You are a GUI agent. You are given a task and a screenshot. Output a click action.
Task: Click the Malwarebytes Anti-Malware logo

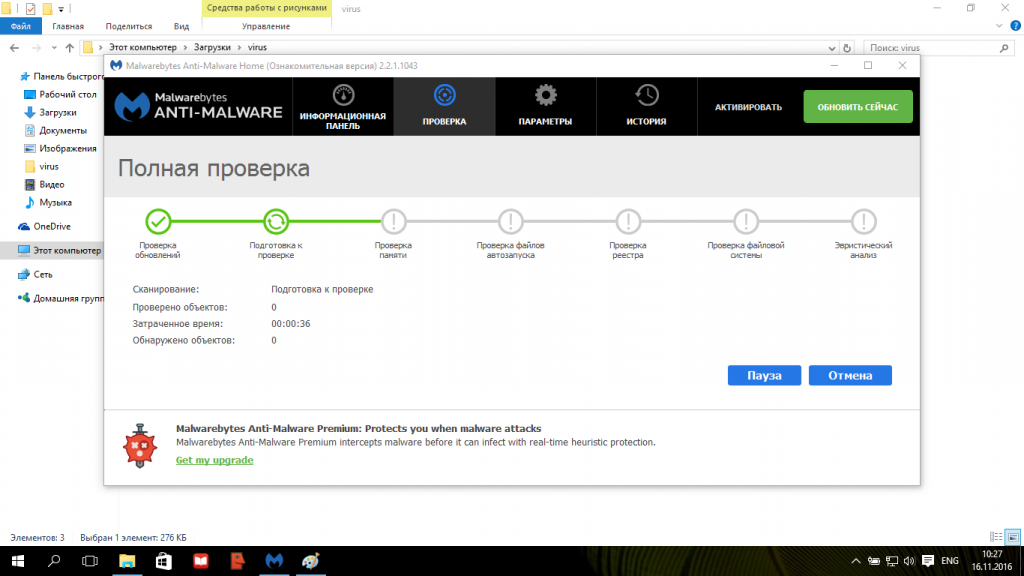pos(199,106)
